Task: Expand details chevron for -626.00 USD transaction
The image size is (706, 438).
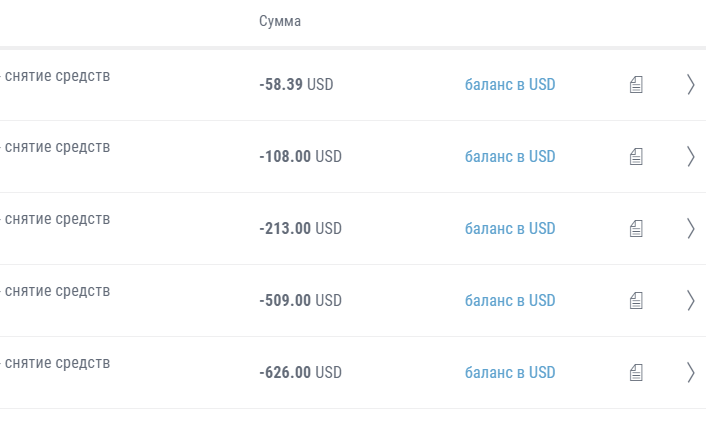Action: (x=691, y=373)
